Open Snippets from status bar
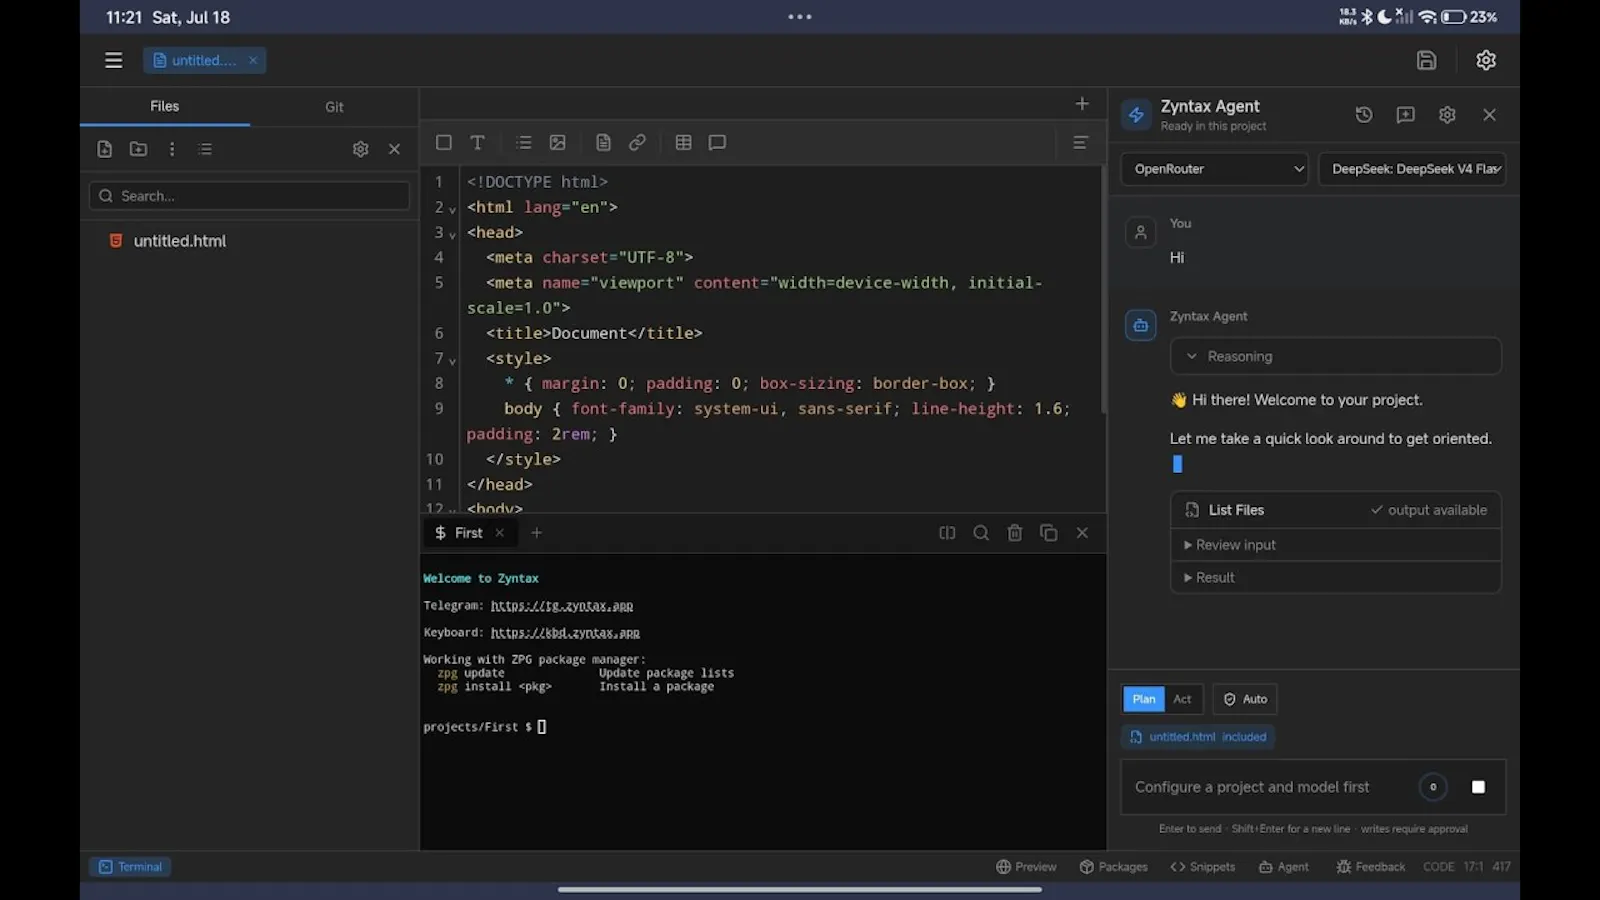Screen dimensions: 1600x900 pyautogui.click(x=1202, y=867)
